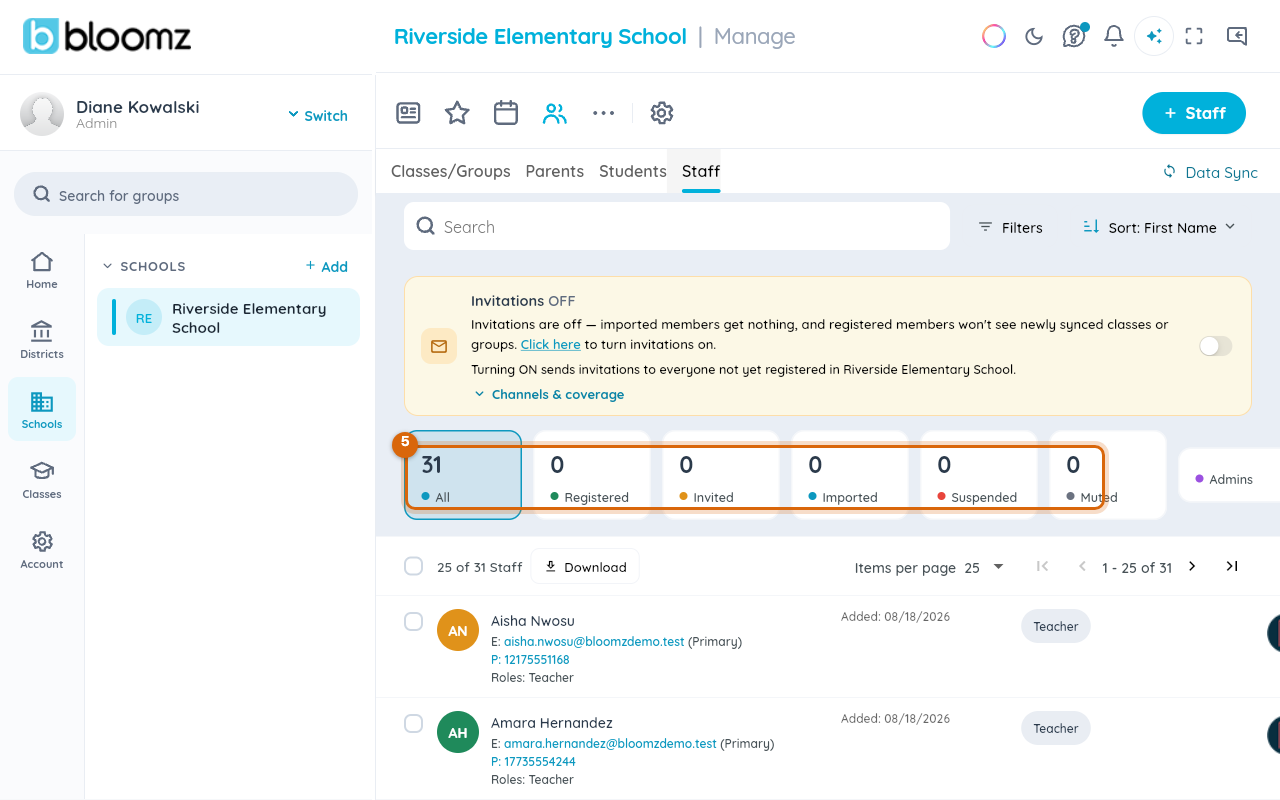The height and width of the screenshot is (800, 1280).
Task: Filter by All staff card
Action: 463,475
